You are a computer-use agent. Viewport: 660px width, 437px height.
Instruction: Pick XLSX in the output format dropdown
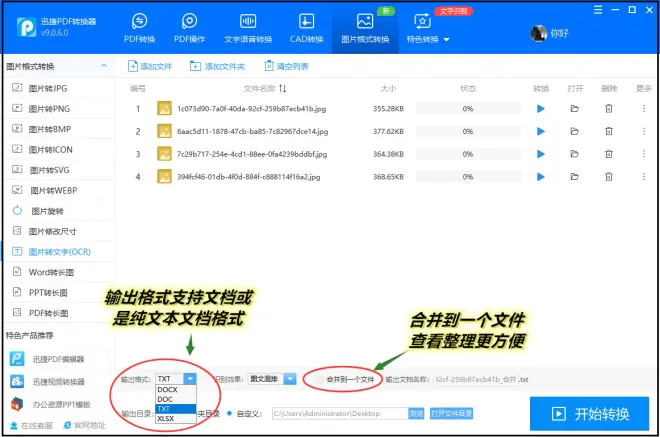pyautogui.click(x=166, y=418)
